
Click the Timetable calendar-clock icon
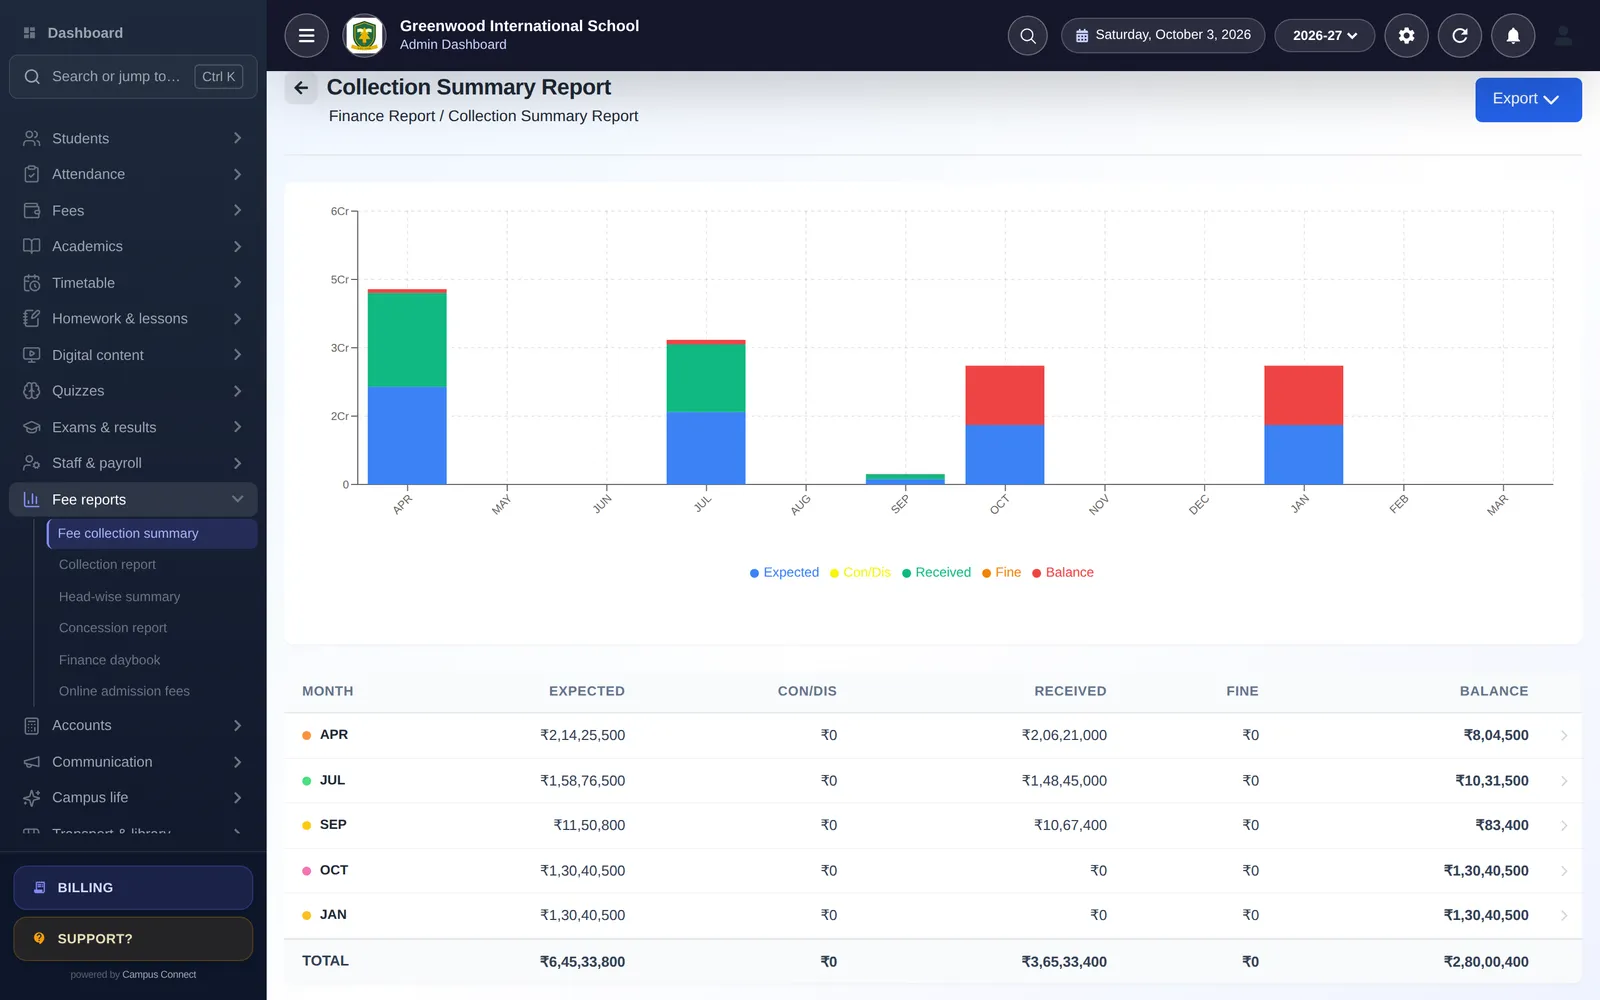pos(32,283)
